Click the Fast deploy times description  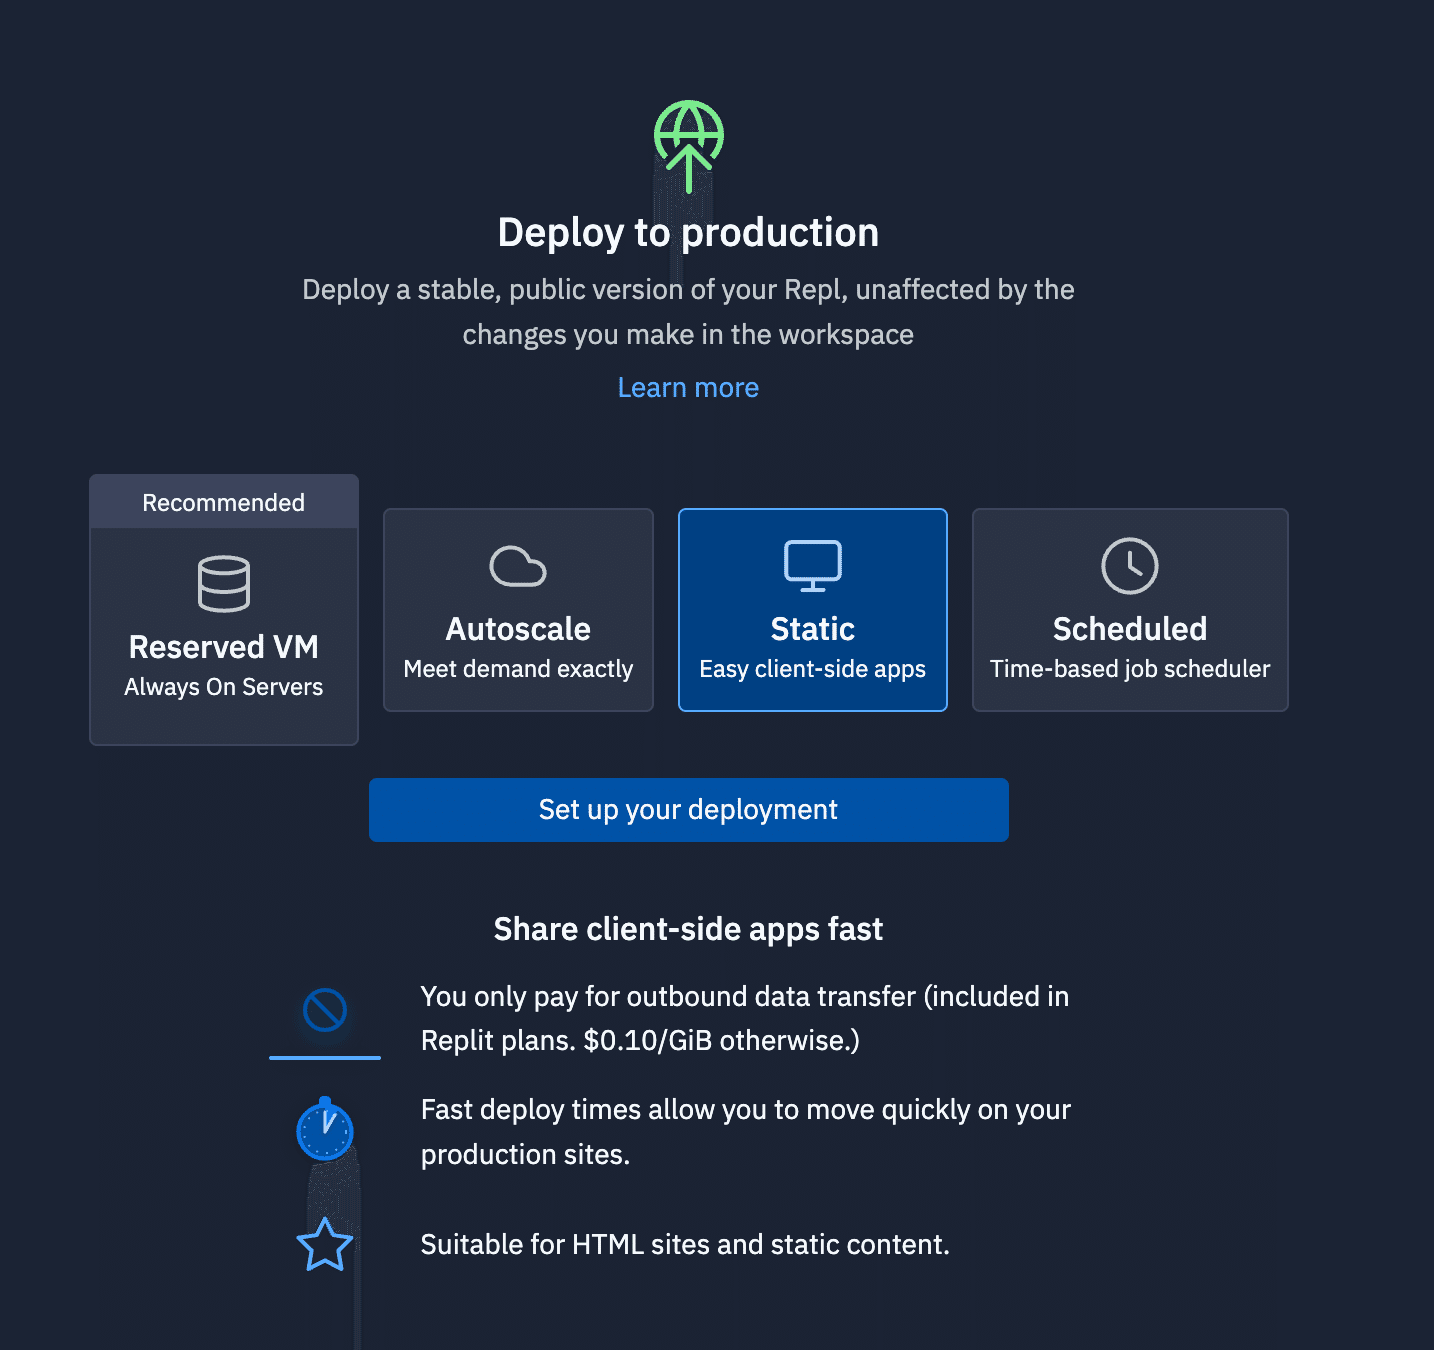pyautogui.click(x=744, y=1131)
